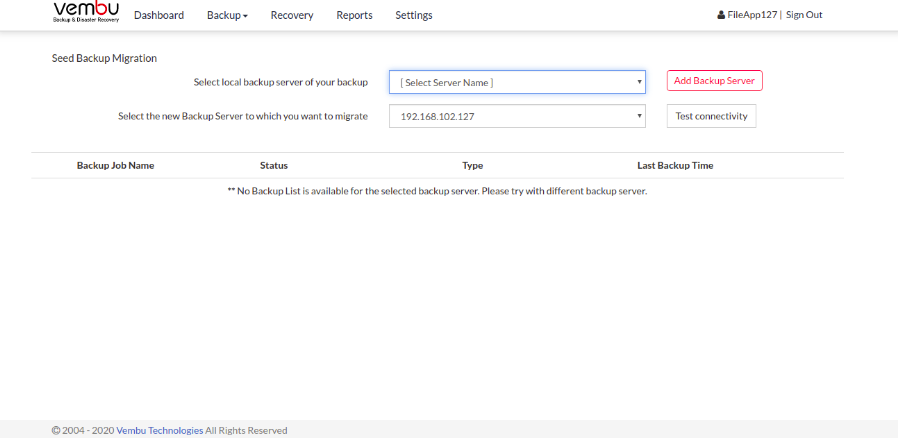Click the arrow on local backup server combo box
Screen dimensions: 898x438
coord(639,82)
